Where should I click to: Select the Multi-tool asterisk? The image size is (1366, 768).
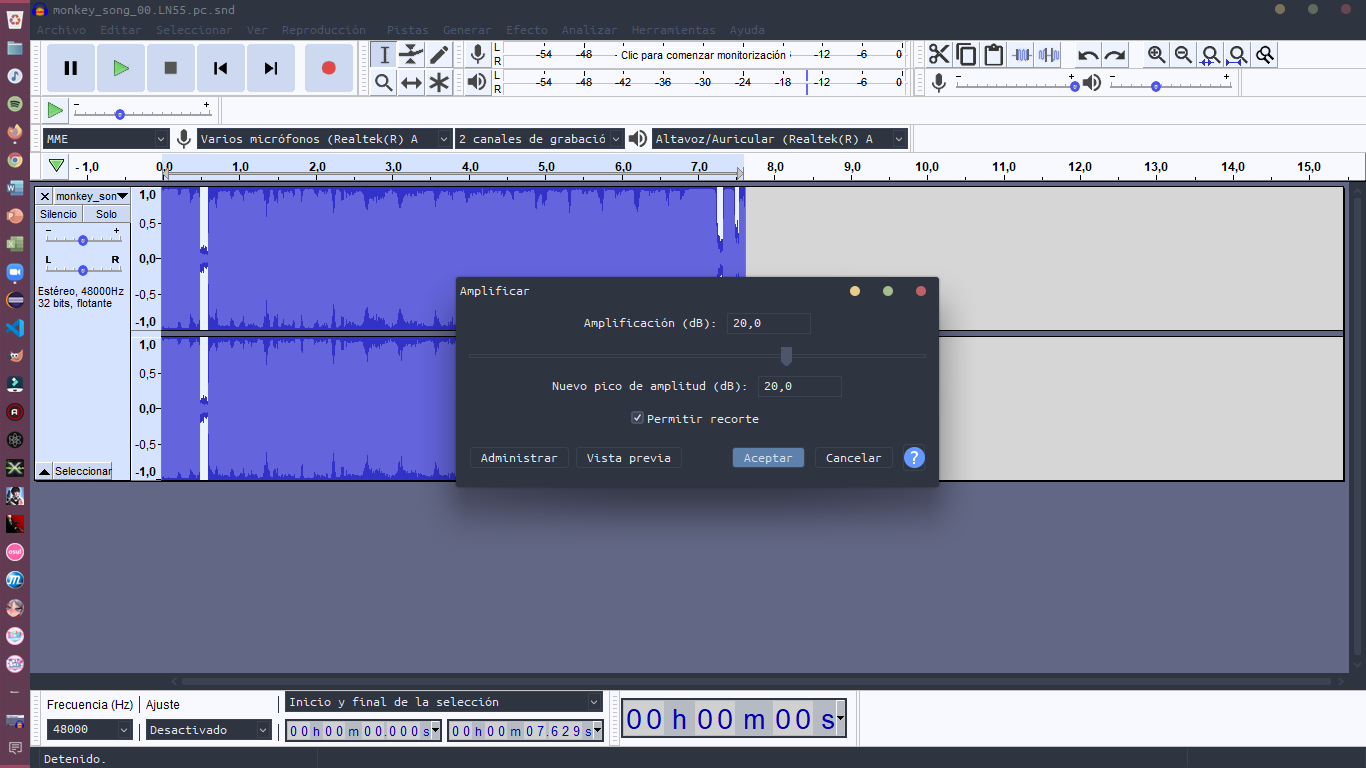tap(439, 82)
